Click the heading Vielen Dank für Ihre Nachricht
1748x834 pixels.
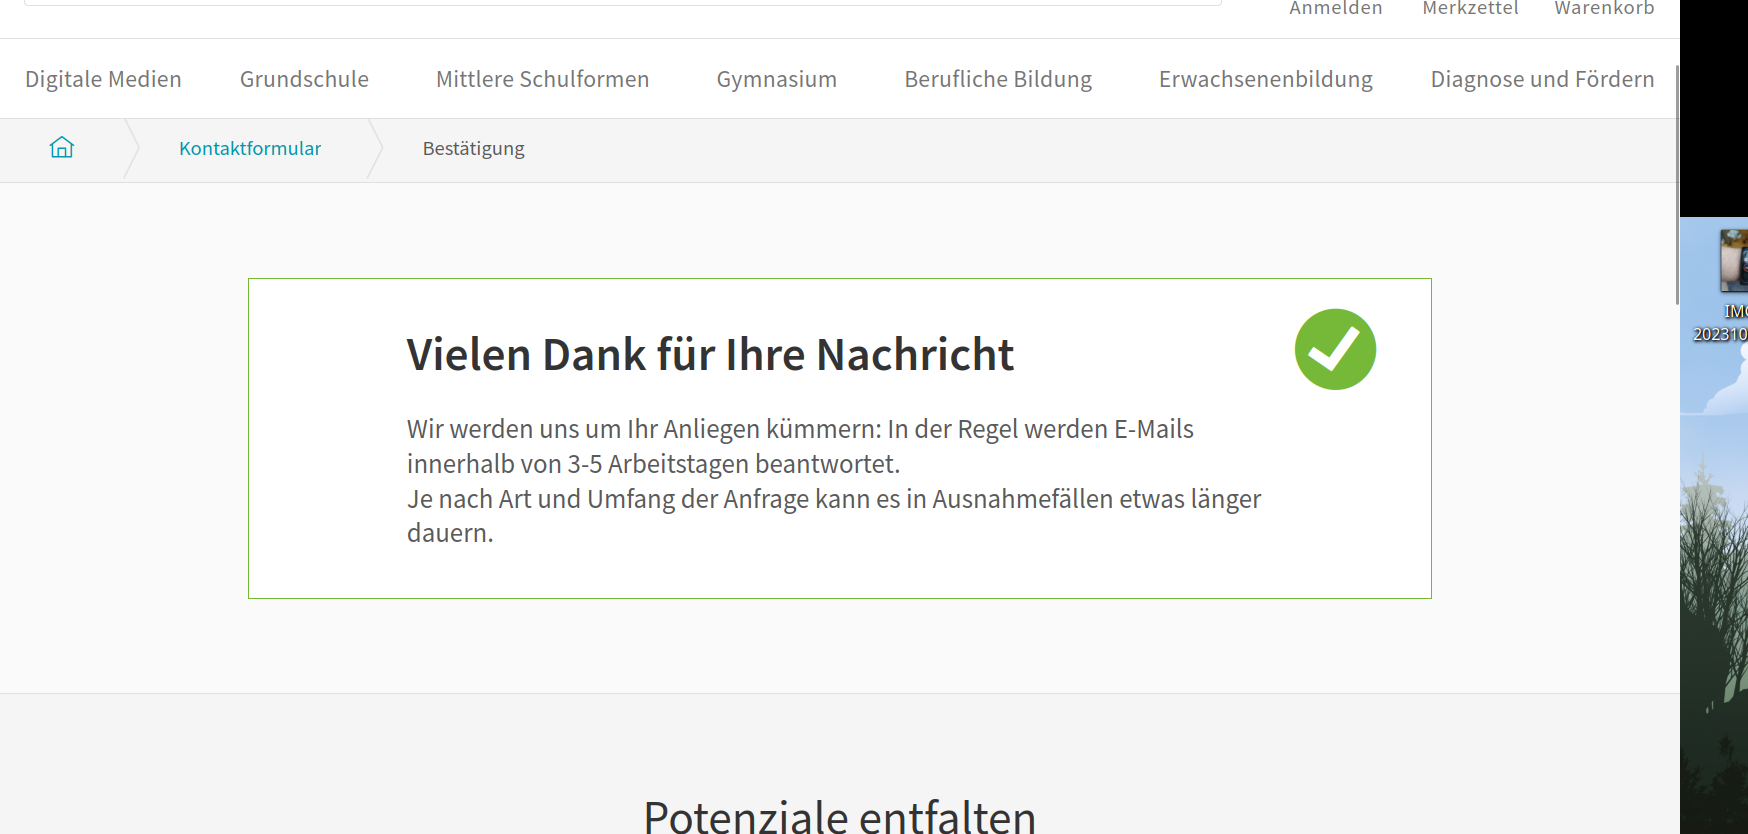pyautogui.click(x=709, y=355)
